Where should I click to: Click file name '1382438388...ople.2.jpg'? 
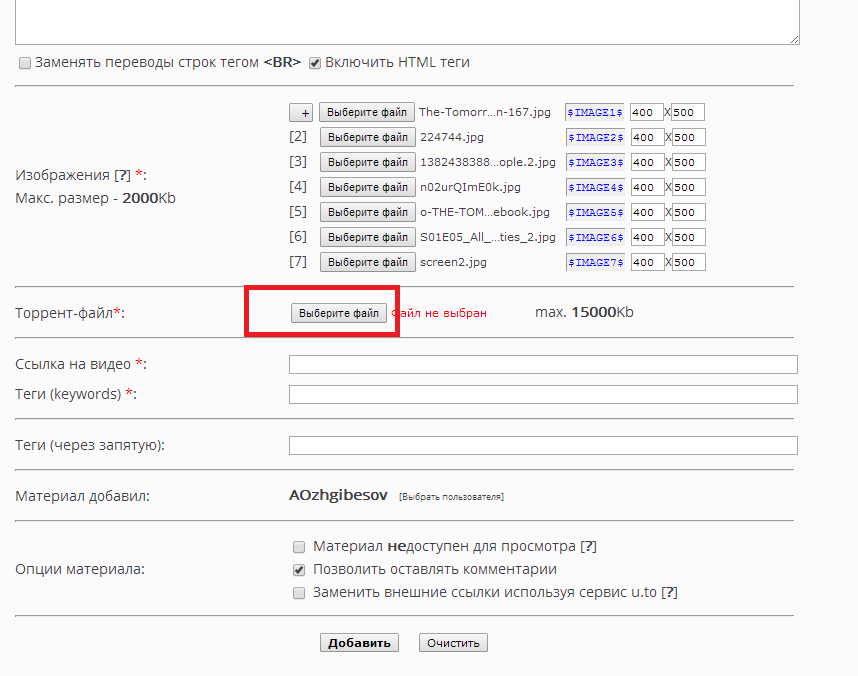click(x=488, y=163)
